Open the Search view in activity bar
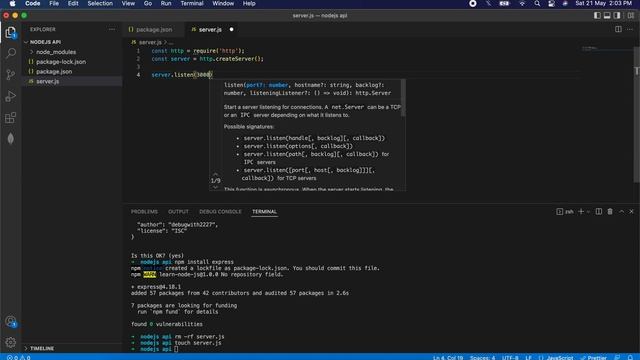Image resolution: width=640 pixels, height=360 pixels. (11, 53)
